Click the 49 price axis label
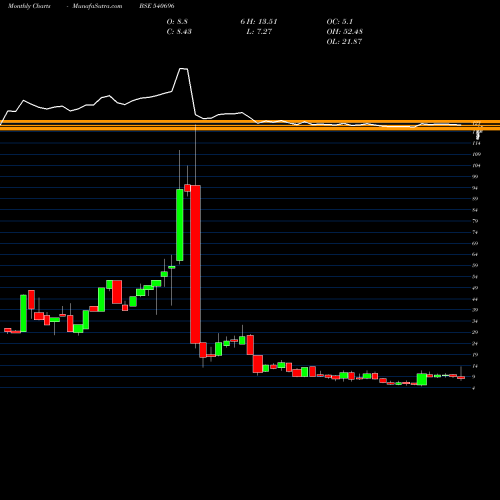 pyautogui.click(x=475, y=288)
